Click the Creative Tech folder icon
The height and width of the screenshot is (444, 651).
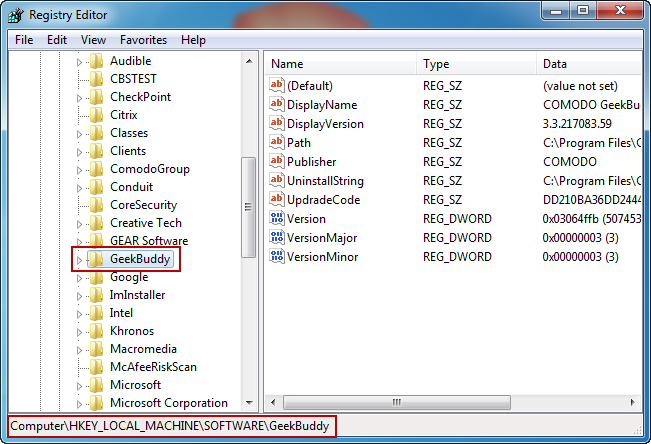96,223
